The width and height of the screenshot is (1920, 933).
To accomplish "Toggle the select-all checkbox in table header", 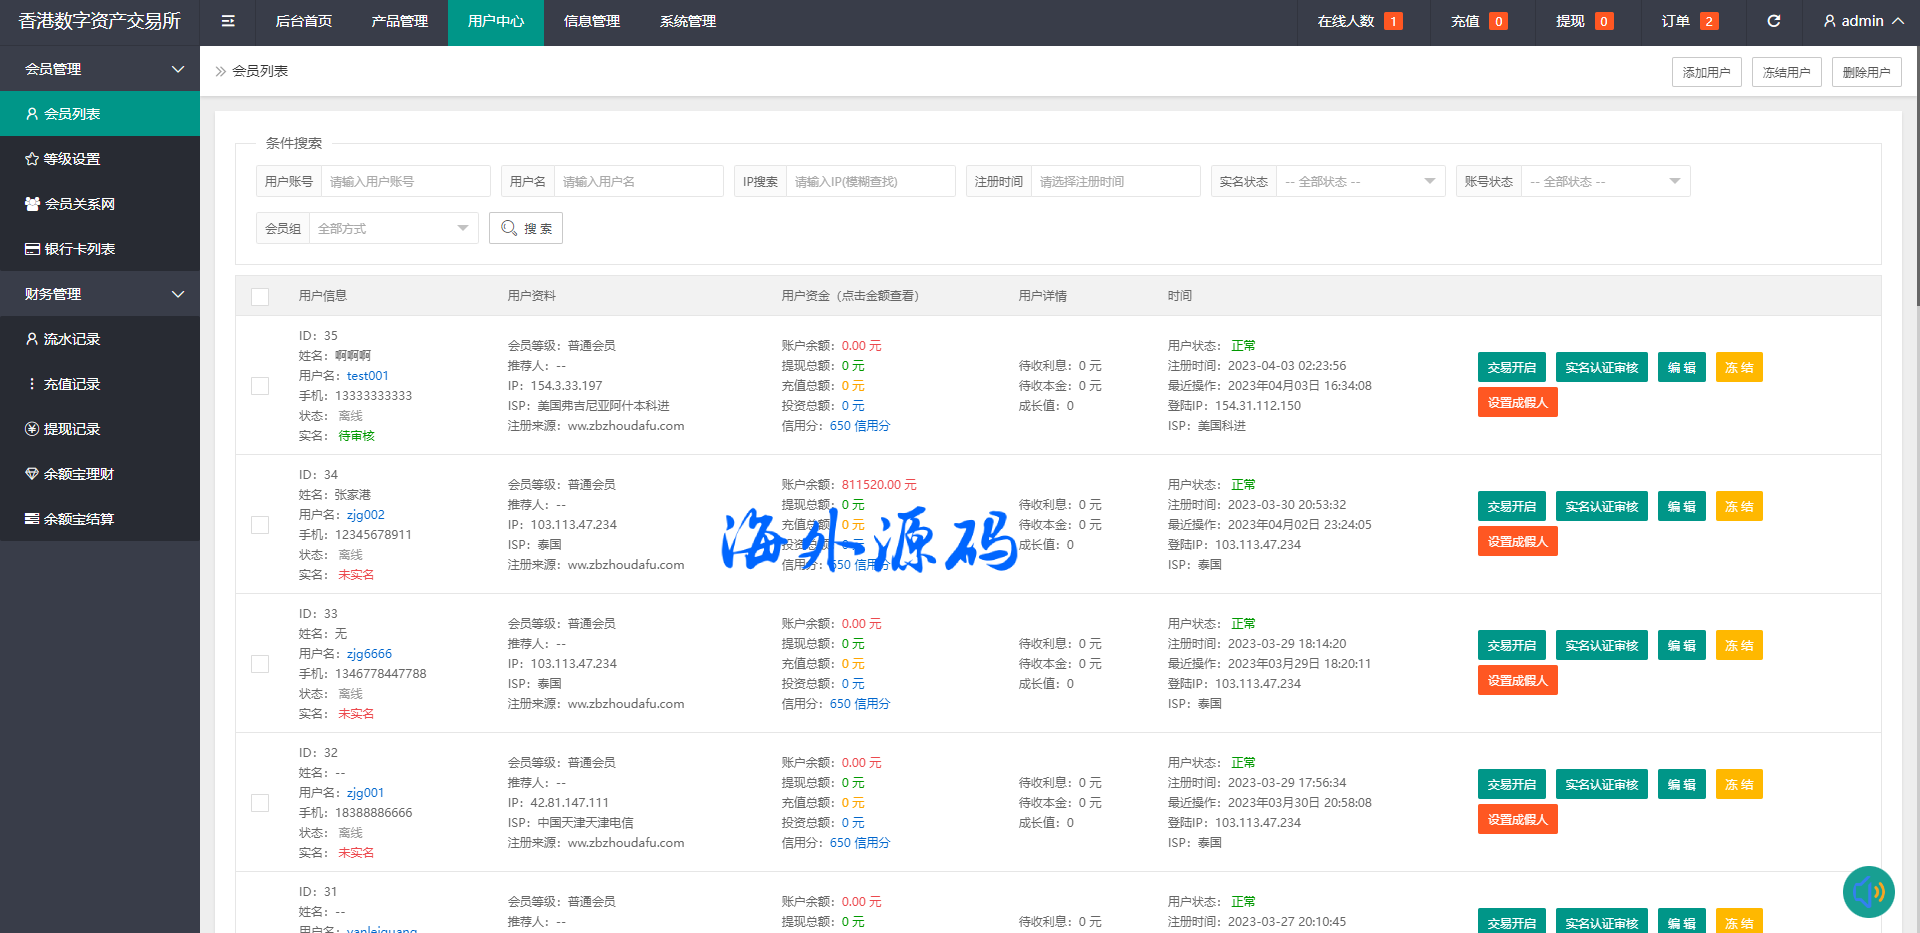I will coord(260,296).
